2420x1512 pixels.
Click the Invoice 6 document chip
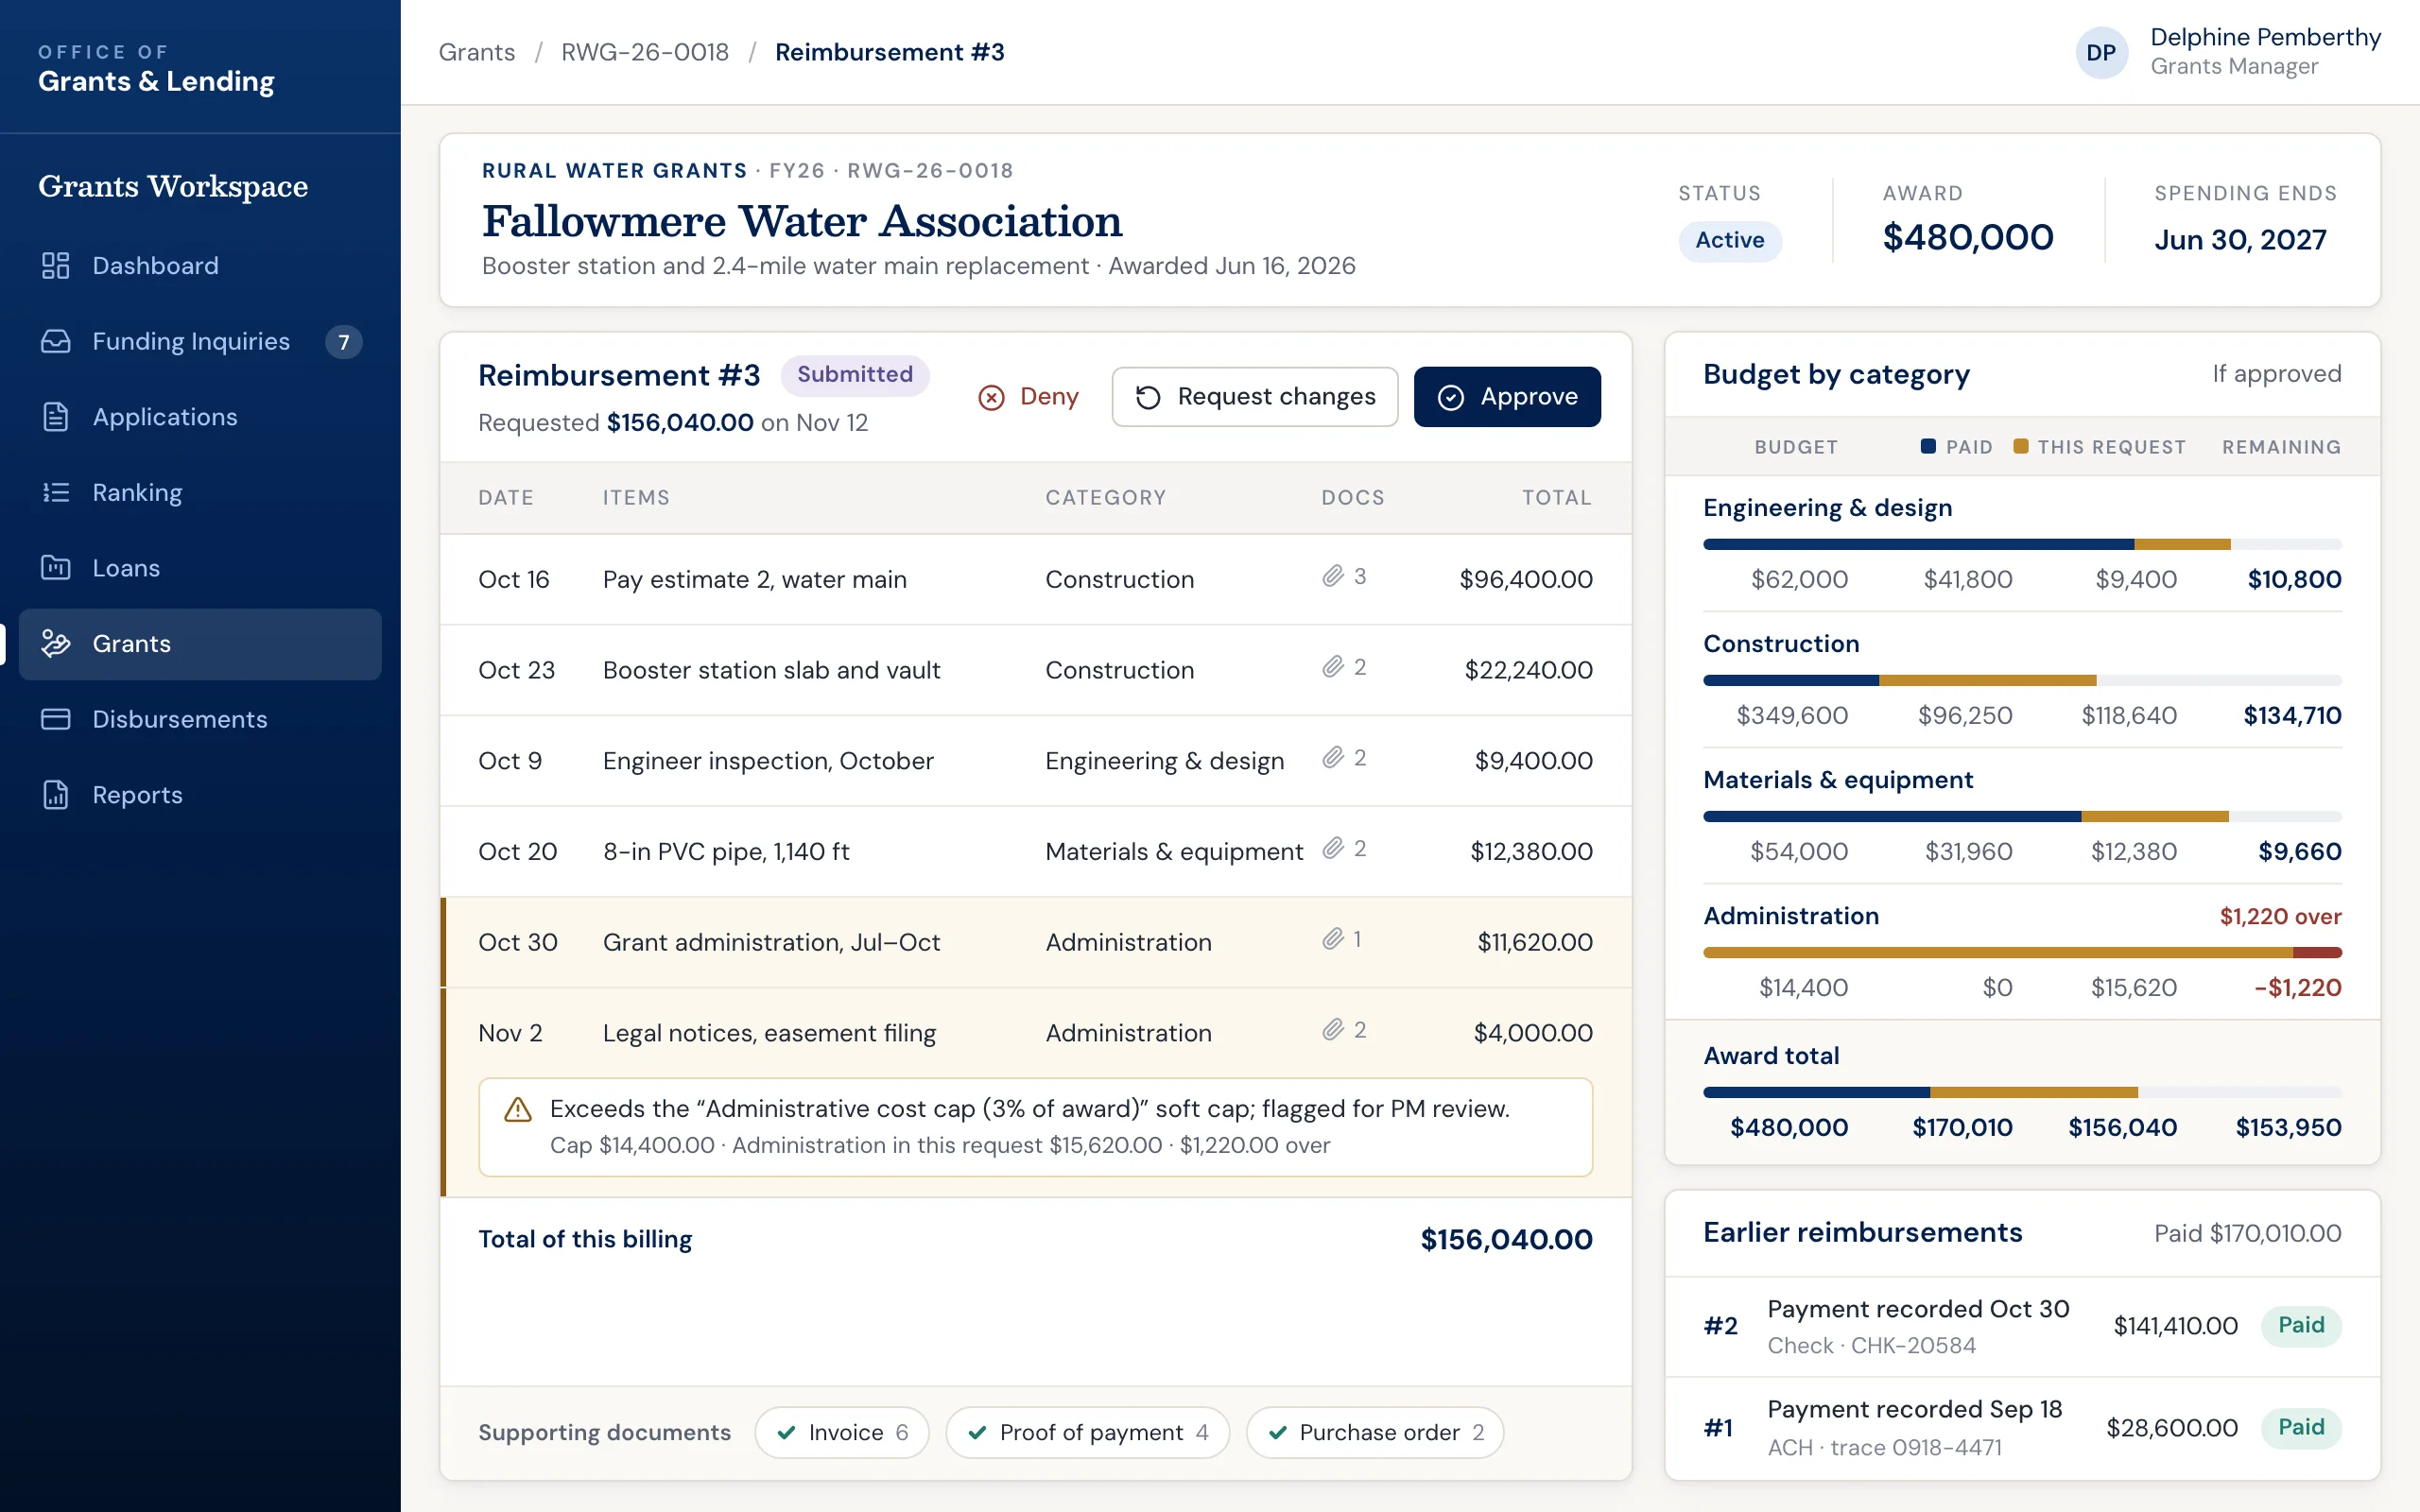click(842, 1433)
